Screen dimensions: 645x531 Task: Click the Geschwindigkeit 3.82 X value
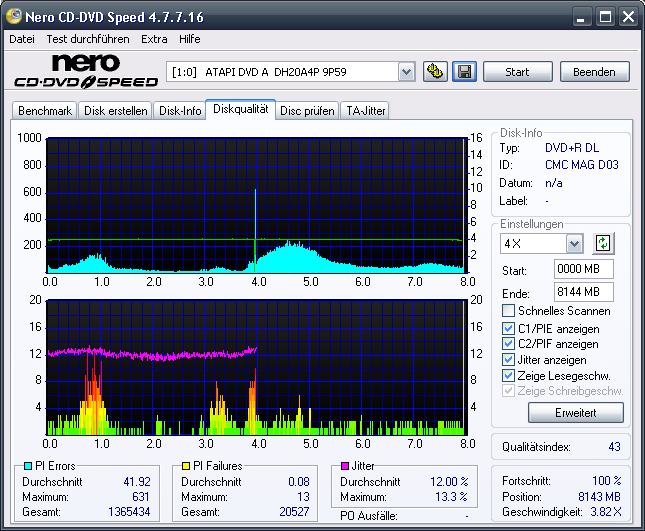pyautogui.click(x=606, y=512)
